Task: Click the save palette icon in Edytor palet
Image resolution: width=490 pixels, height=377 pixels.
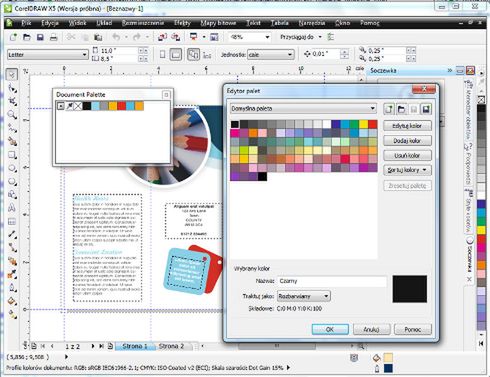Action: (x=426, y=109)
